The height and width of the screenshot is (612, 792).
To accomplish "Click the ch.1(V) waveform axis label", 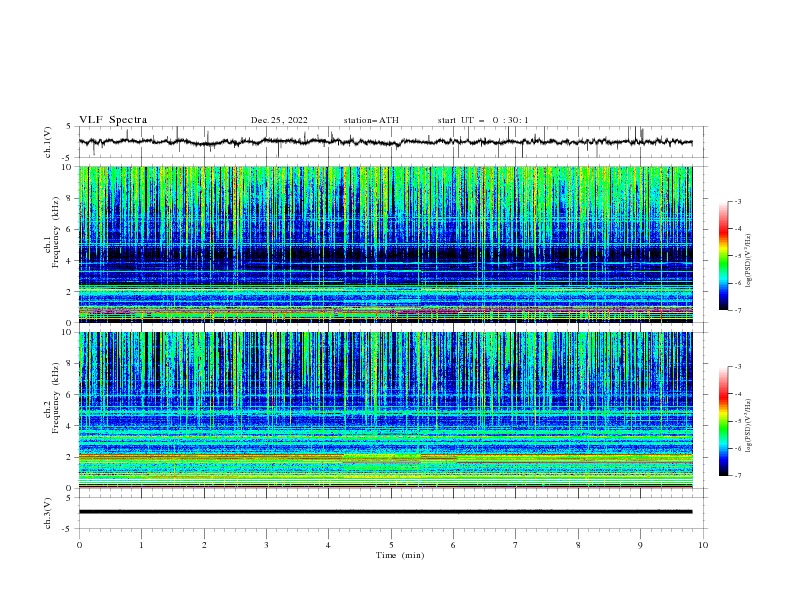I will click(48, 142).
